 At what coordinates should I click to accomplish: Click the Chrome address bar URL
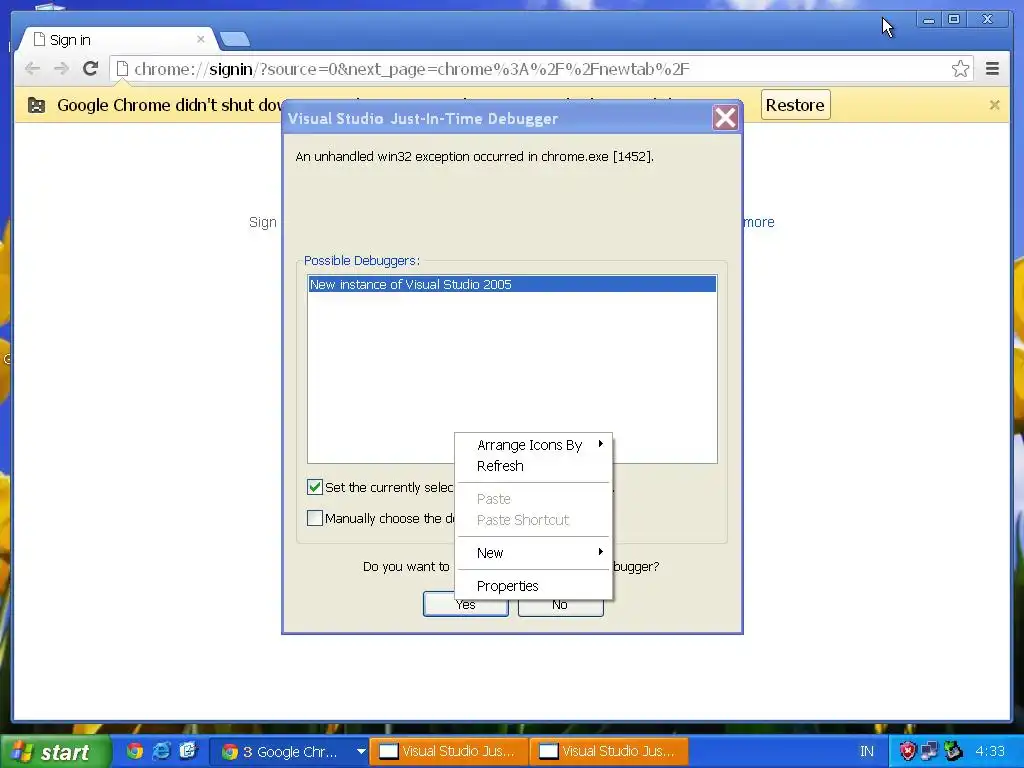(411, 69)
